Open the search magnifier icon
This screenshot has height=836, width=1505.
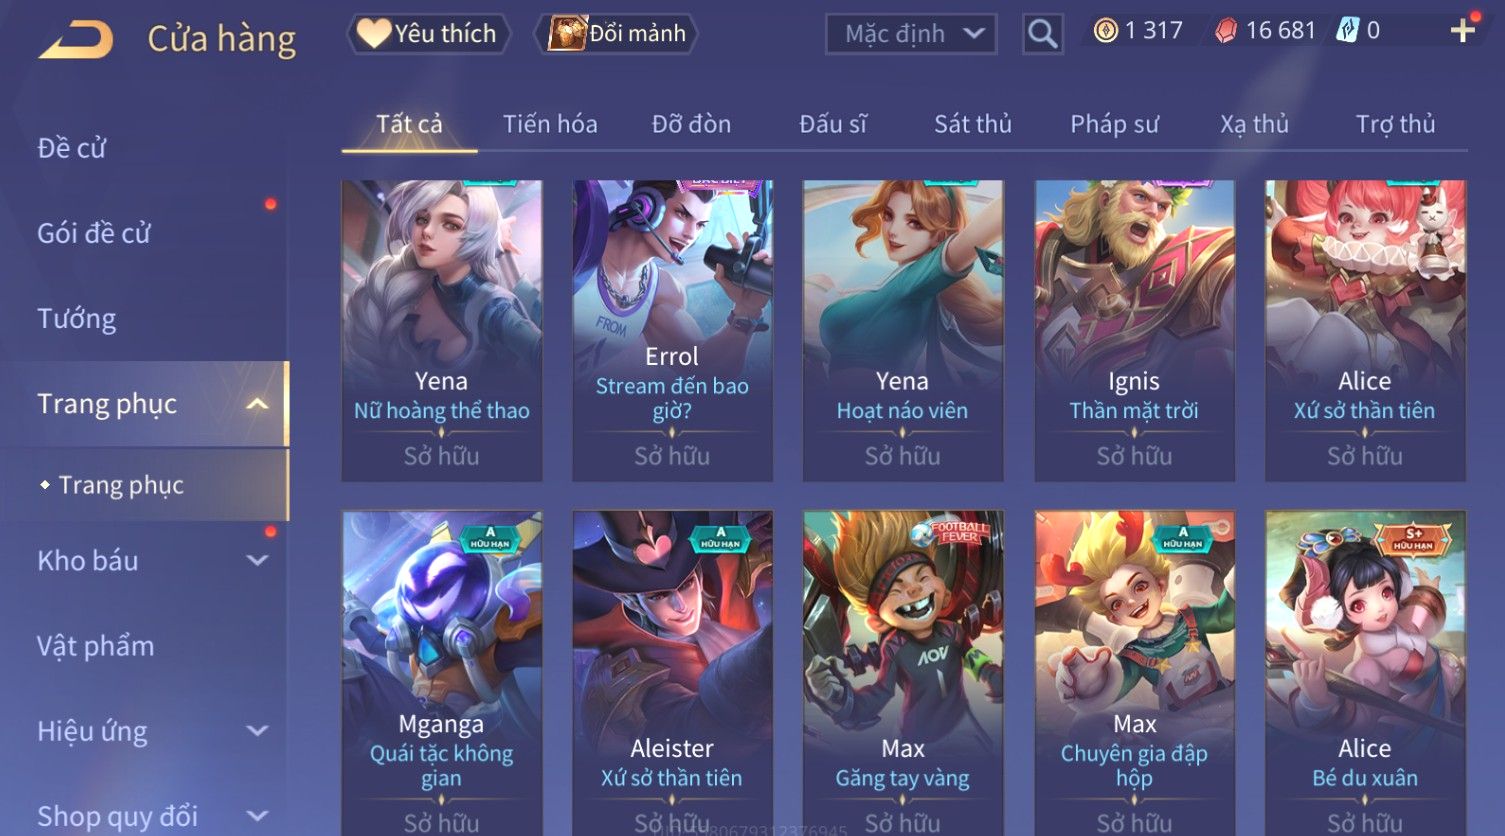1042,34
